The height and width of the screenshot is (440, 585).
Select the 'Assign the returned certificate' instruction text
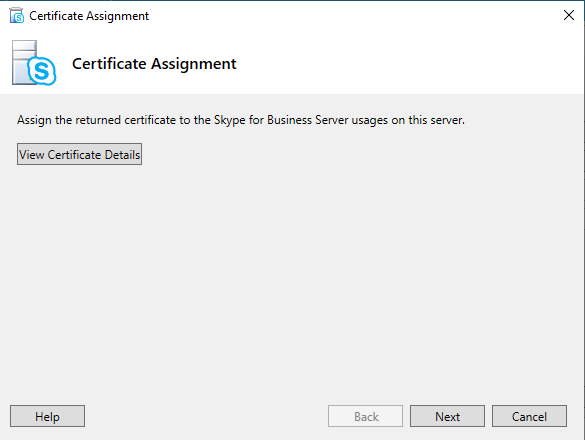[x=241, y=120]
